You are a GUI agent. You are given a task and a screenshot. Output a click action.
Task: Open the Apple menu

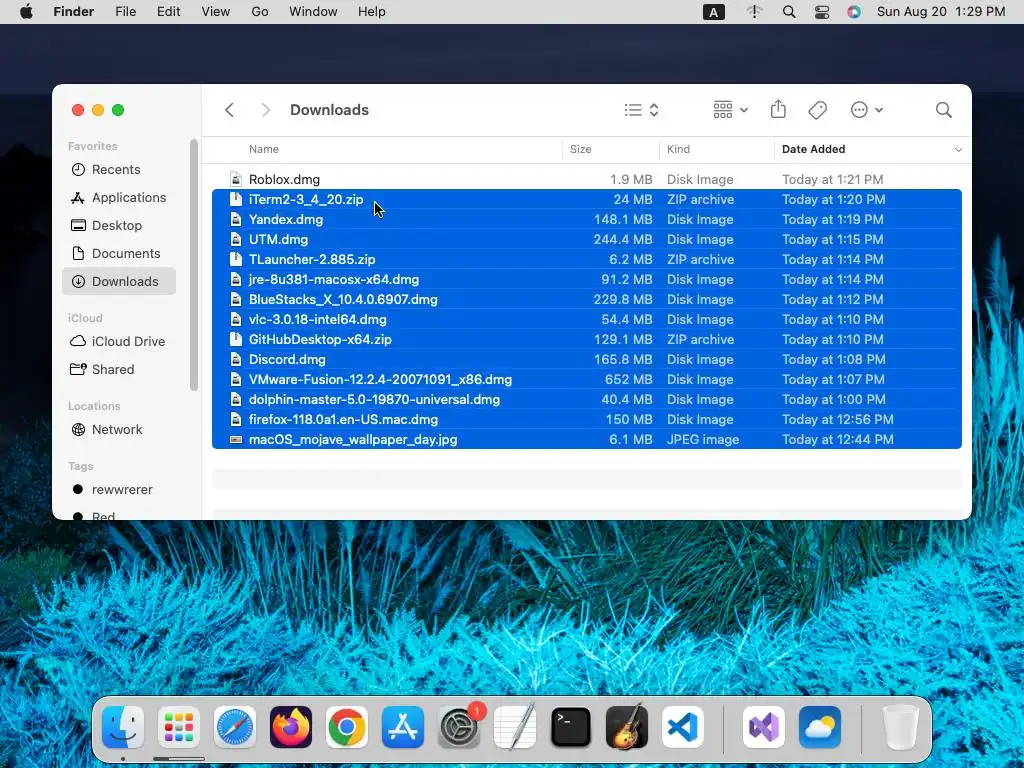click(x=26, y=12)
